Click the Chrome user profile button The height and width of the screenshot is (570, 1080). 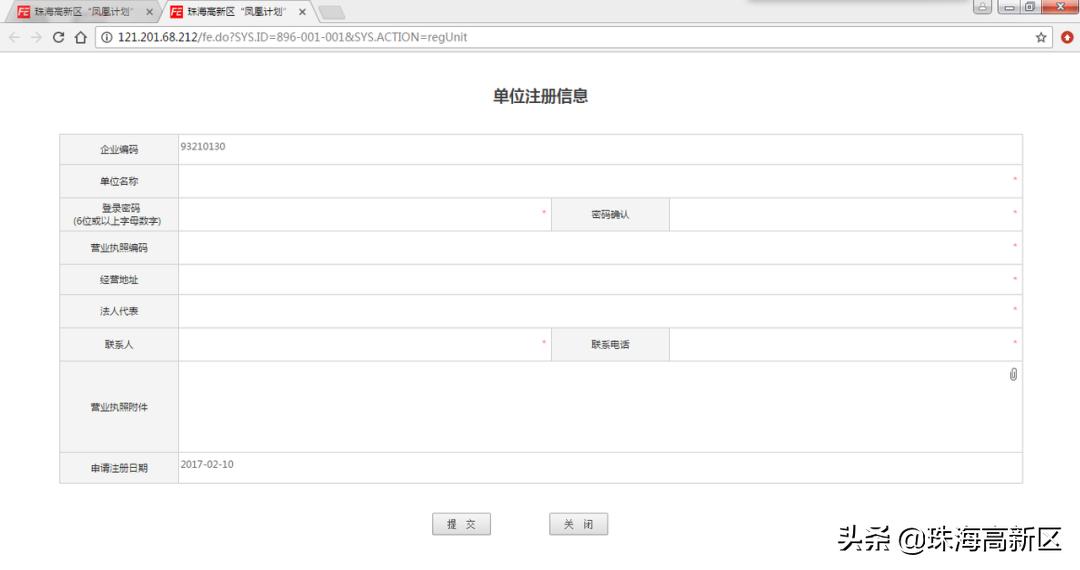click(x=982, y=7)
